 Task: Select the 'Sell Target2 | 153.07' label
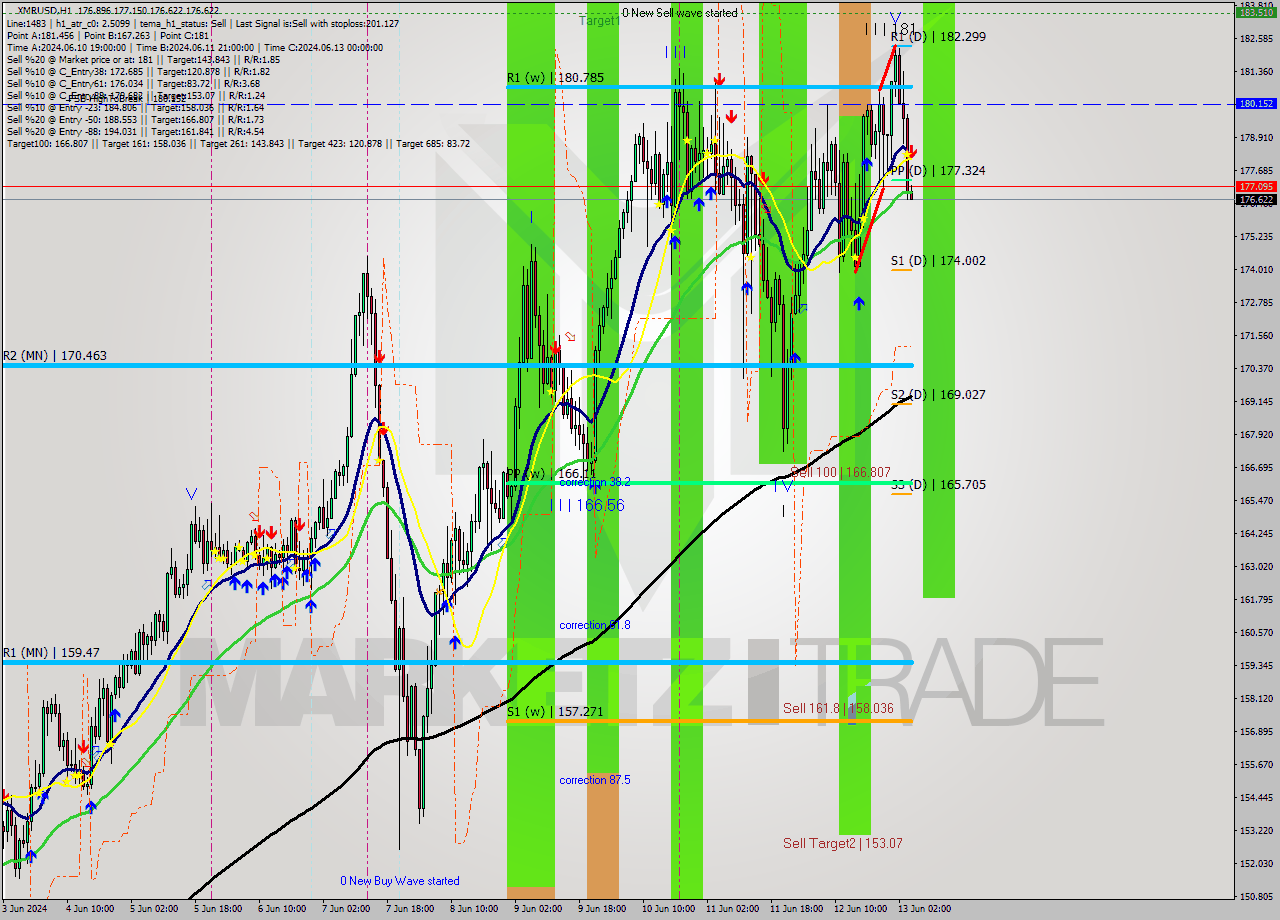(842, 843)
